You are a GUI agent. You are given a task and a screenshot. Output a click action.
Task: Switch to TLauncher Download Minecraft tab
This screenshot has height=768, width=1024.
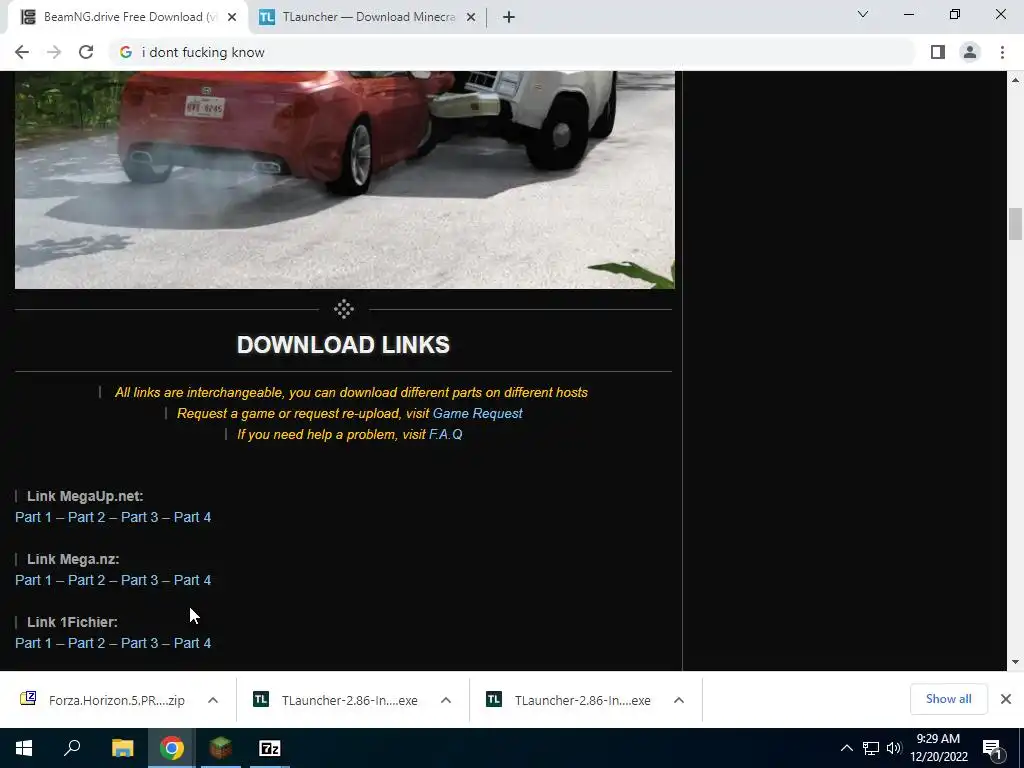(x=367, y=17)
